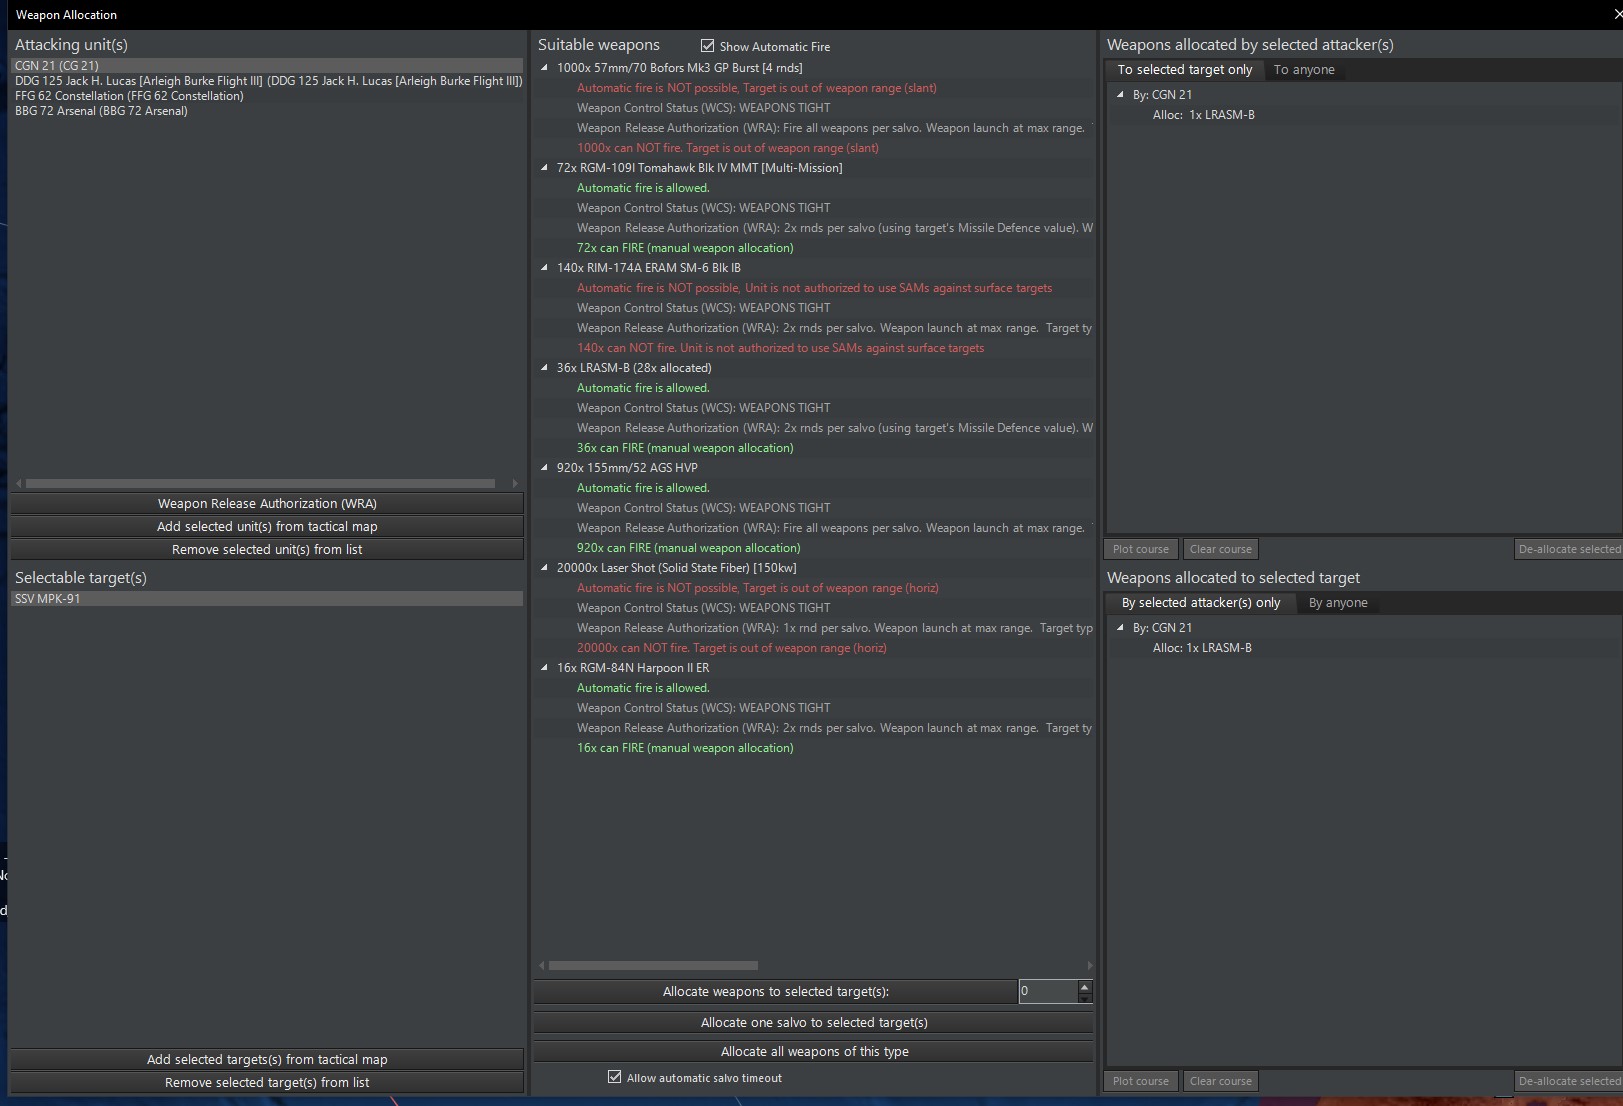
Task: Click upper Plot course button
Action: (1141, 549)
